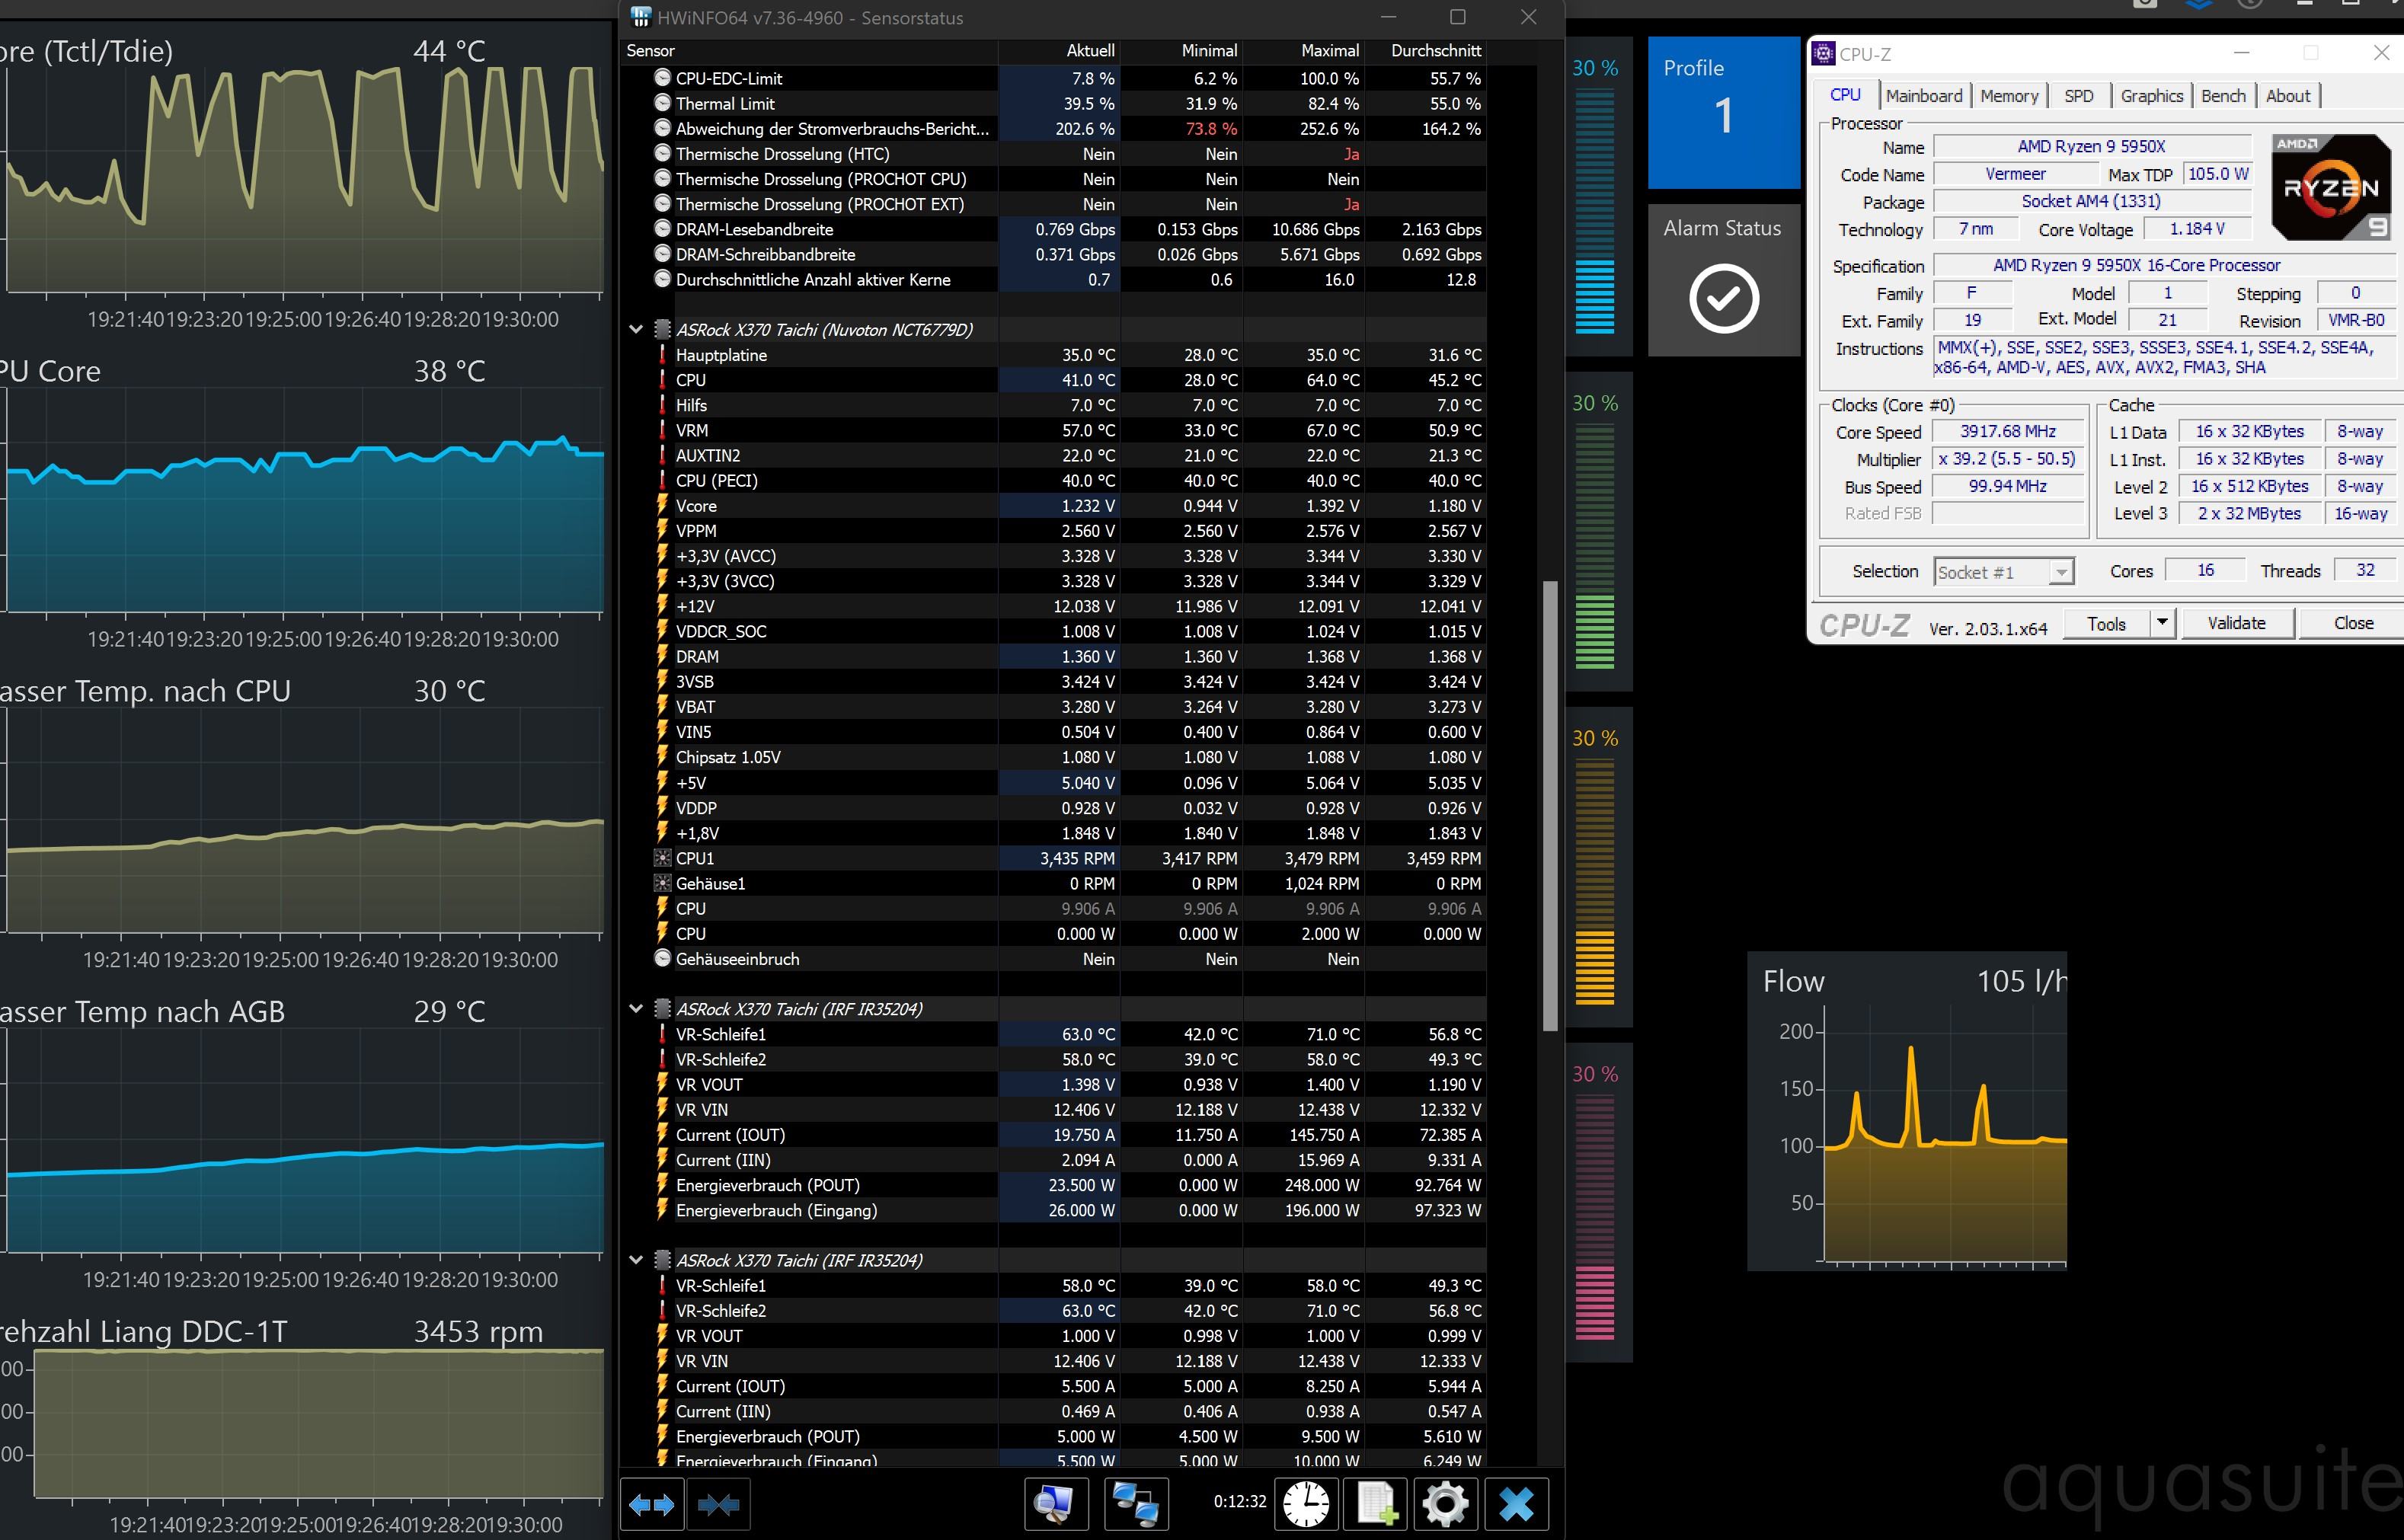The height and width of the screenshot is (1540, 2404).
Task: Click the HWiNFO vertical scrollbar thumb
Action: (1550, 805)
